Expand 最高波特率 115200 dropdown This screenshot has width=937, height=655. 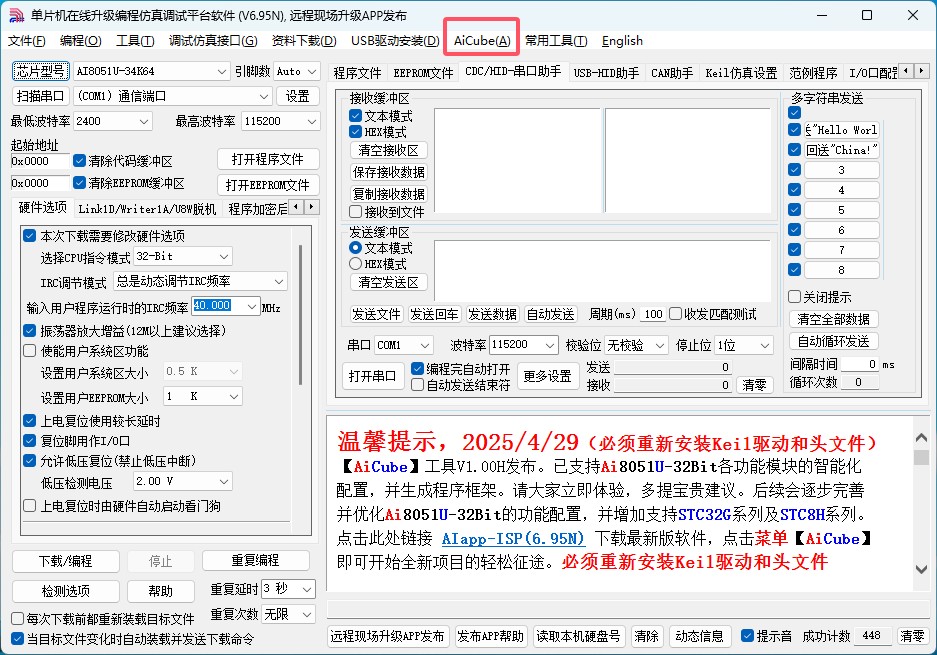(x=280, y=121)
